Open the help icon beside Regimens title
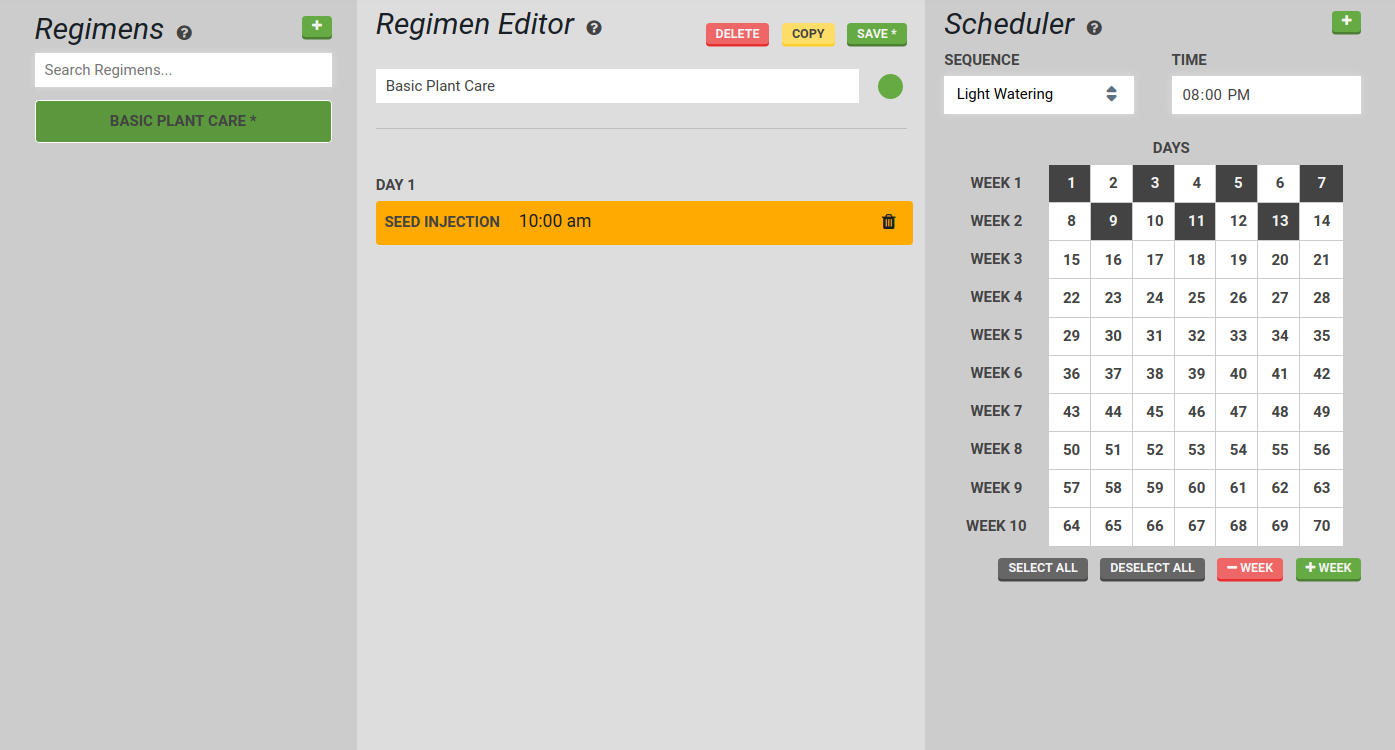 (184, 33)
